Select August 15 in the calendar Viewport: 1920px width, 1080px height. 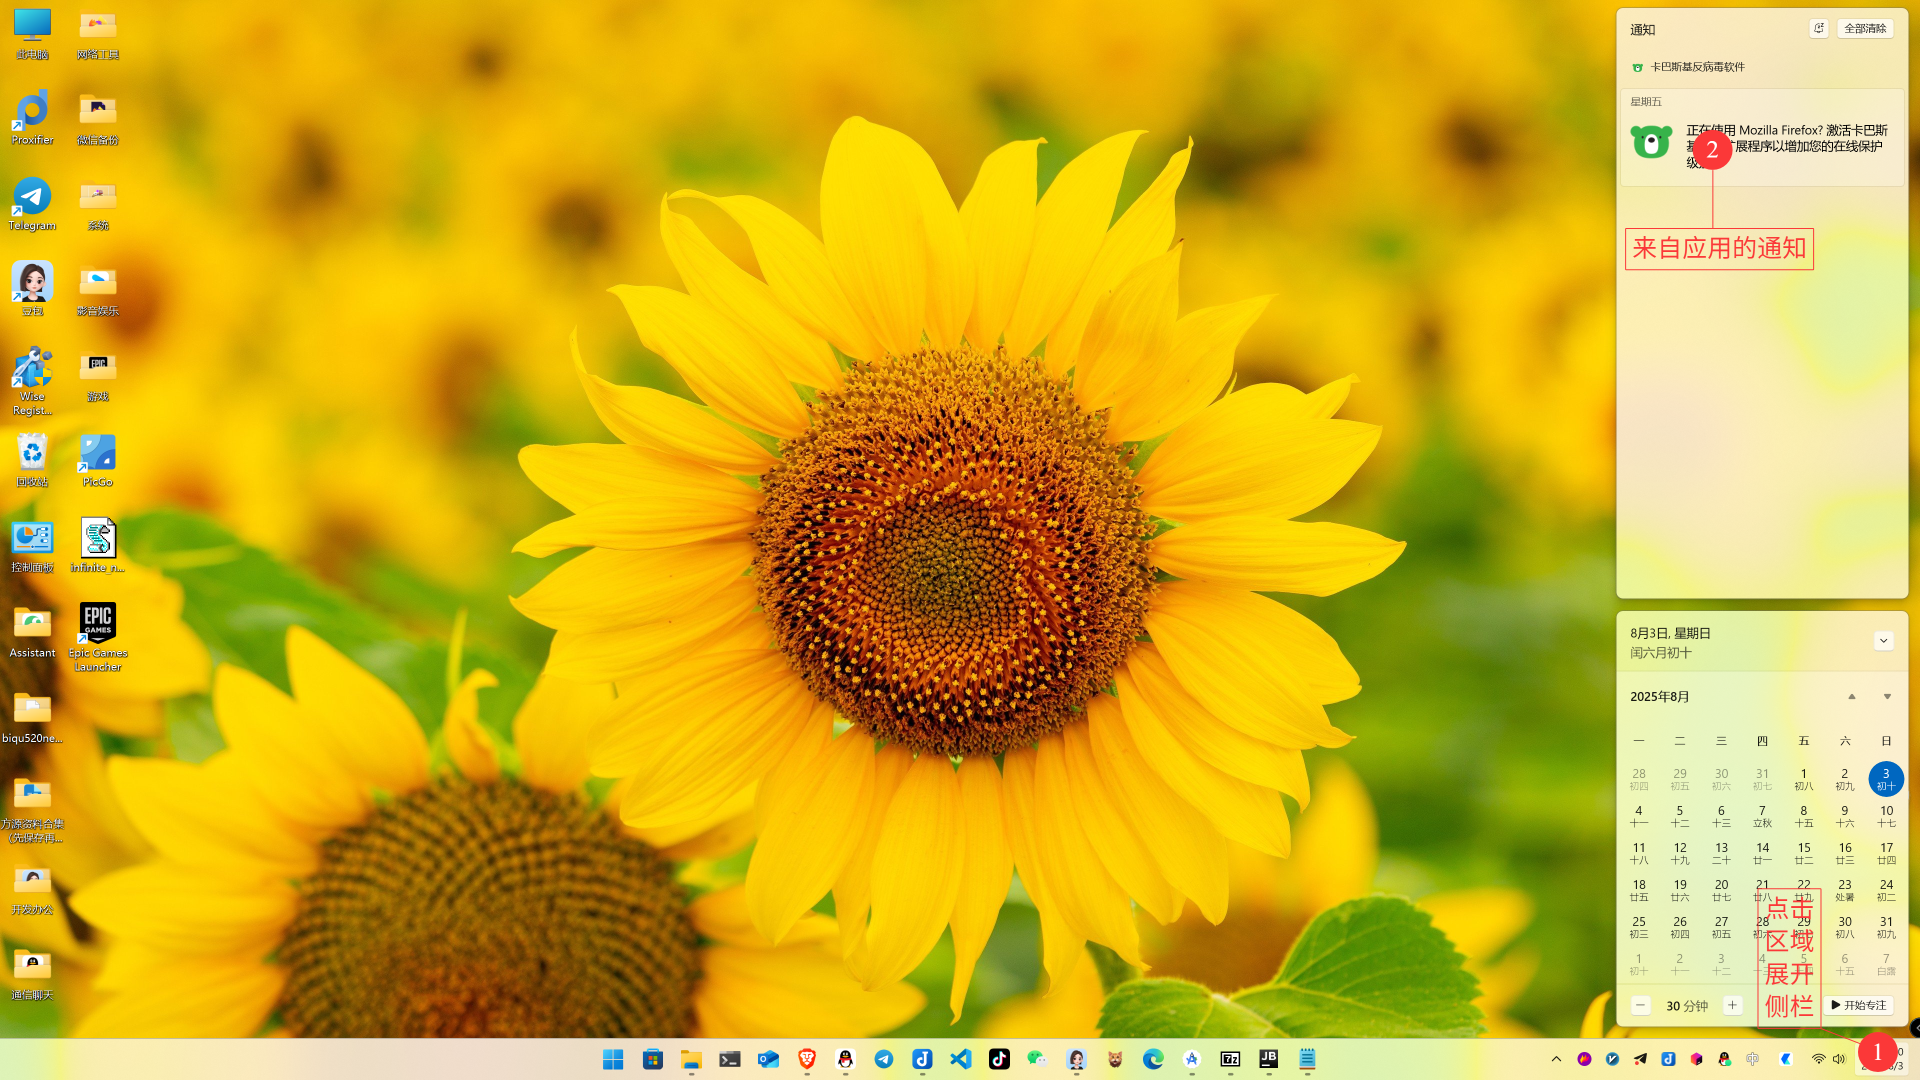(x=1803, y=852)
